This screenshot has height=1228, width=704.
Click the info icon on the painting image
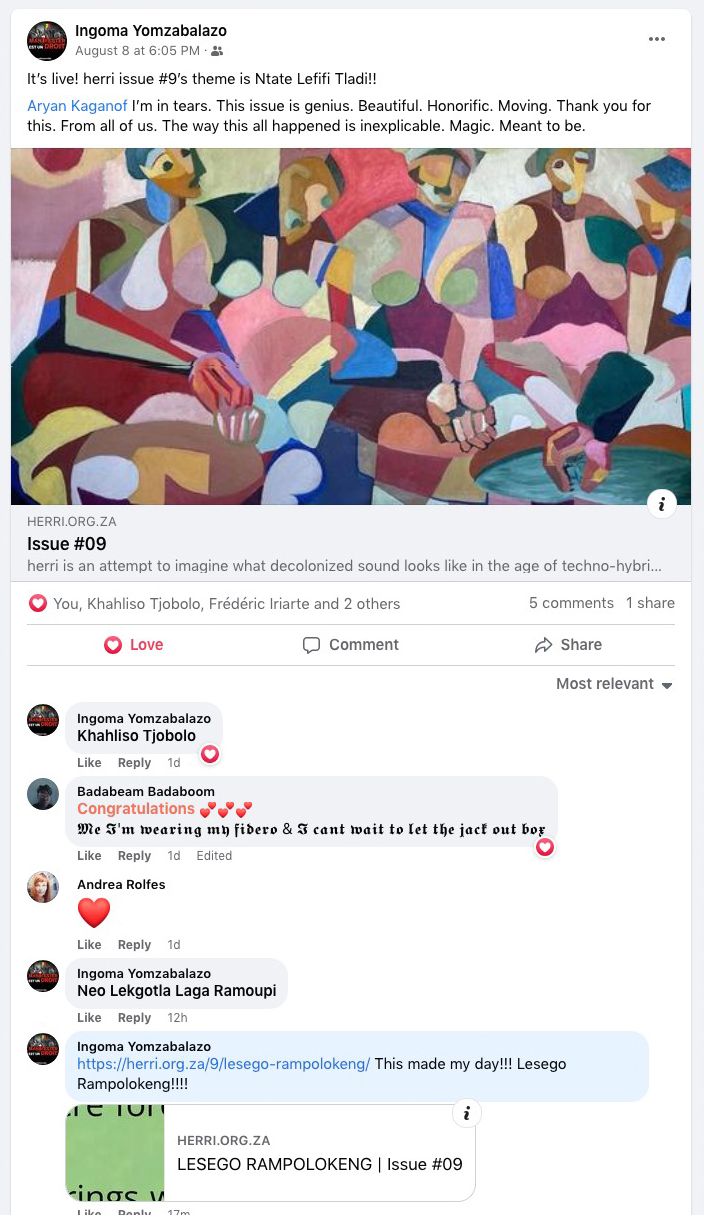(662, 503)
